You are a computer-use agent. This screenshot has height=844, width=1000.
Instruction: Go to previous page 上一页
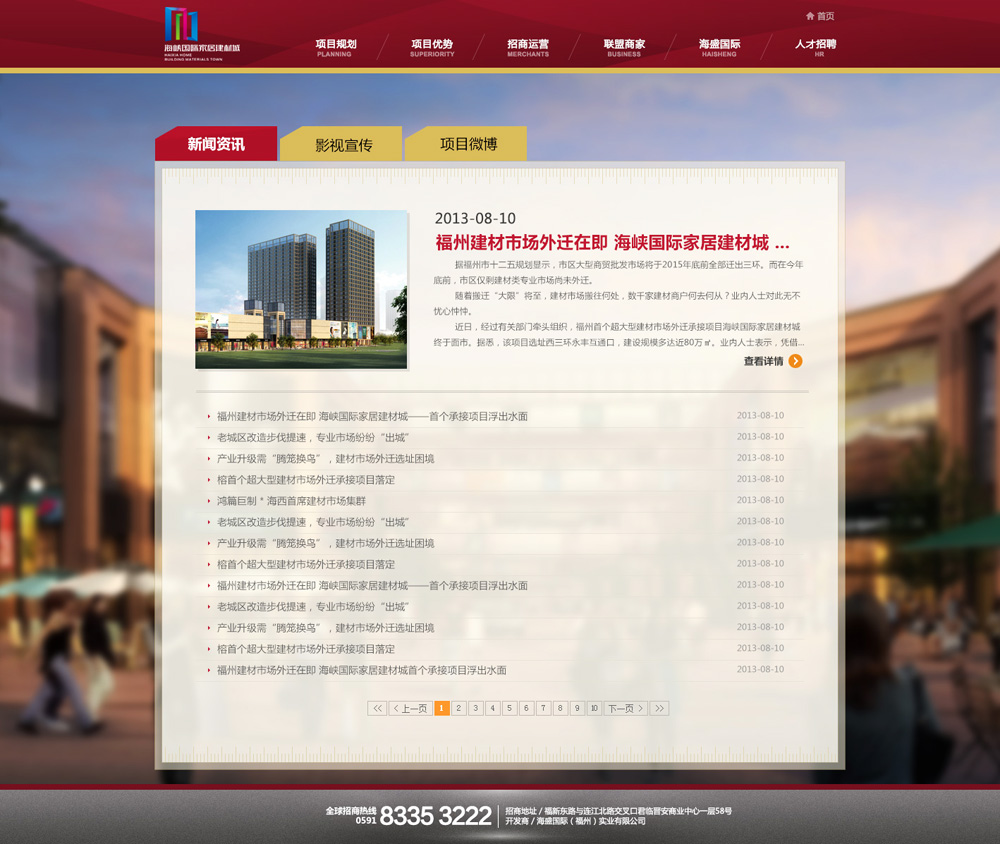[410, 708]
